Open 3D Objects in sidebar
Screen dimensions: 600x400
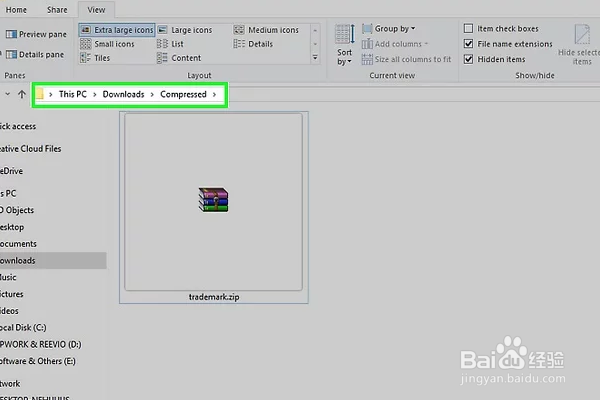pos(17,210)
